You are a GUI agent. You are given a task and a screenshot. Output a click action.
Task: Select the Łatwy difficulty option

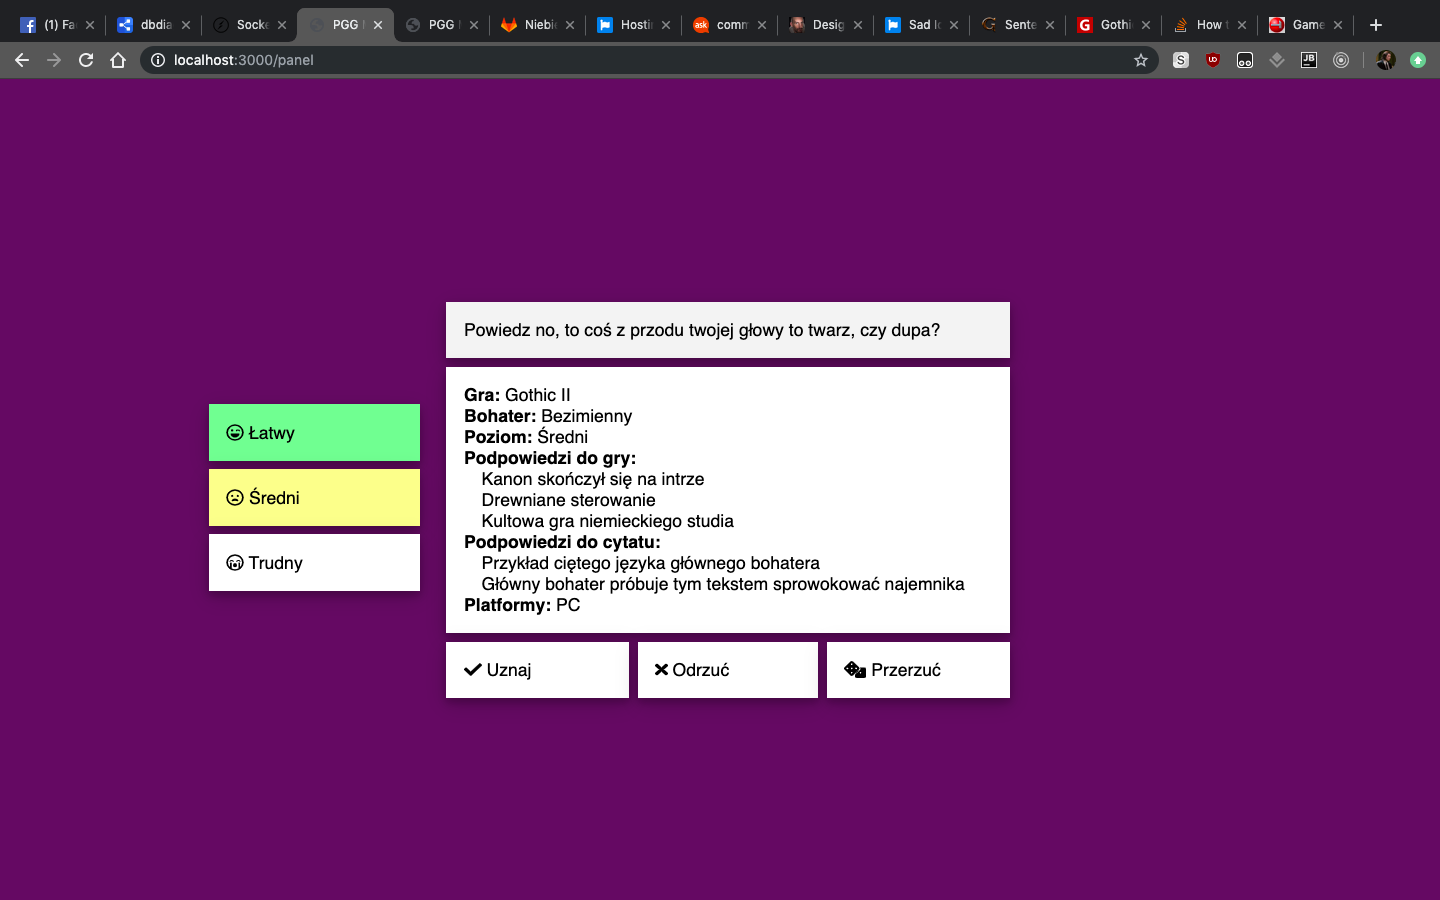click(314, 433)
